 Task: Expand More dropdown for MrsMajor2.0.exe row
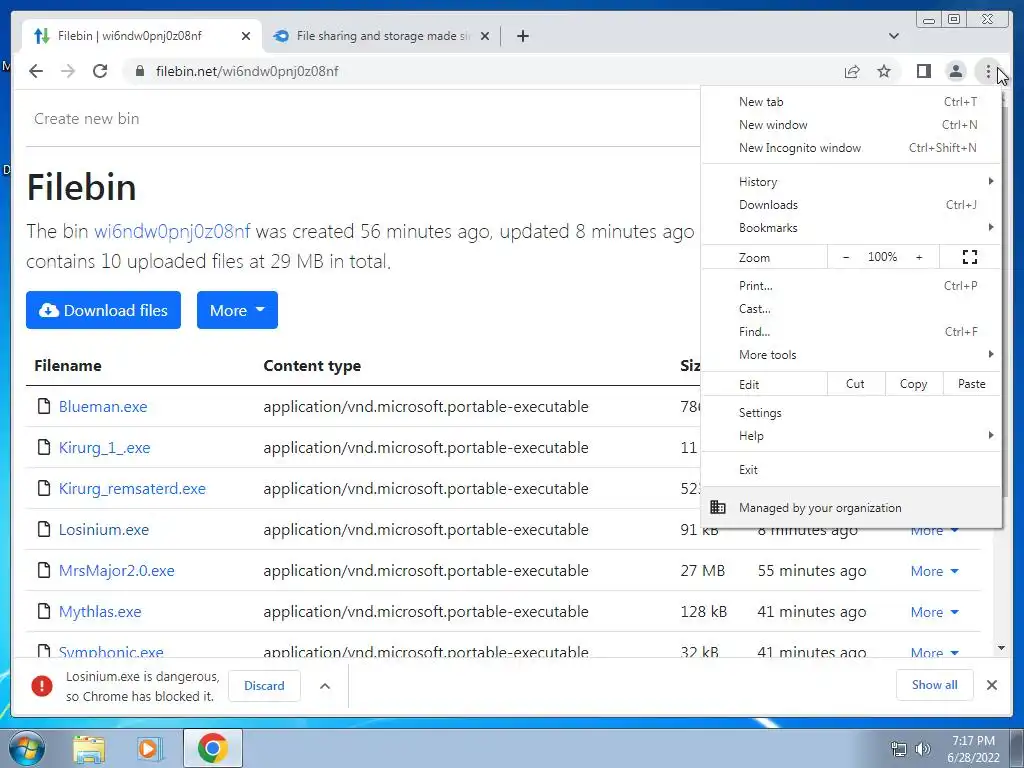click(935, 571)
